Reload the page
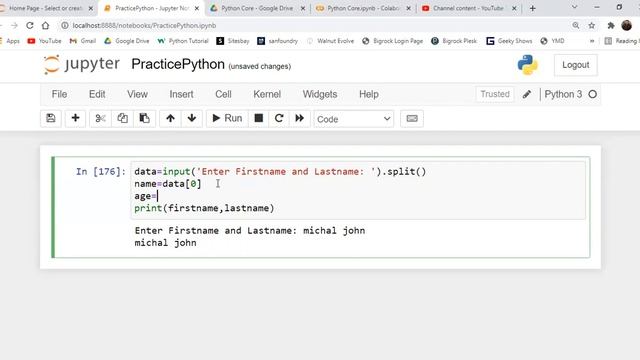The height and width of the screenshot is (360, 640). click(x=30, y=25)
